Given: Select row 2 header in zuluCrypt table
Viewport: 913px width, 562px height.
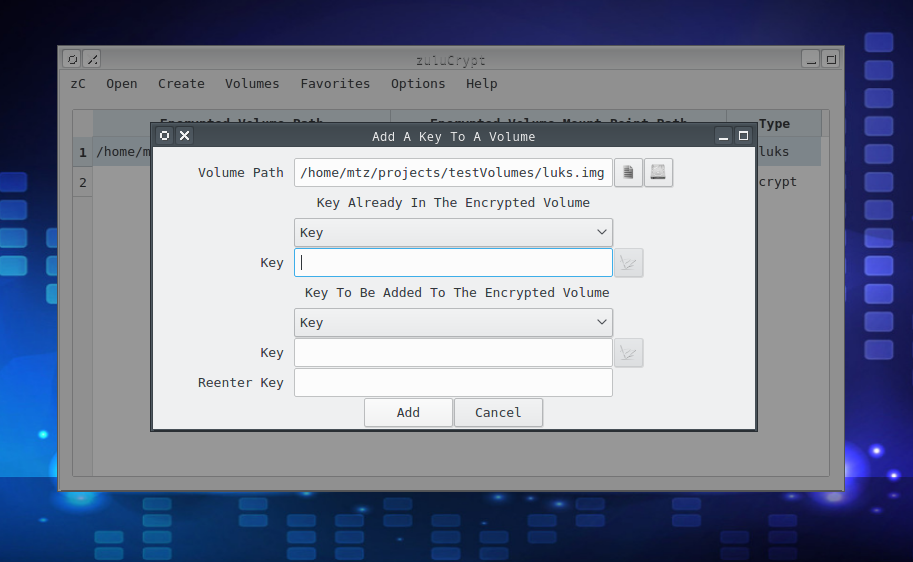Looking at the screenshot, I should 83,182.
